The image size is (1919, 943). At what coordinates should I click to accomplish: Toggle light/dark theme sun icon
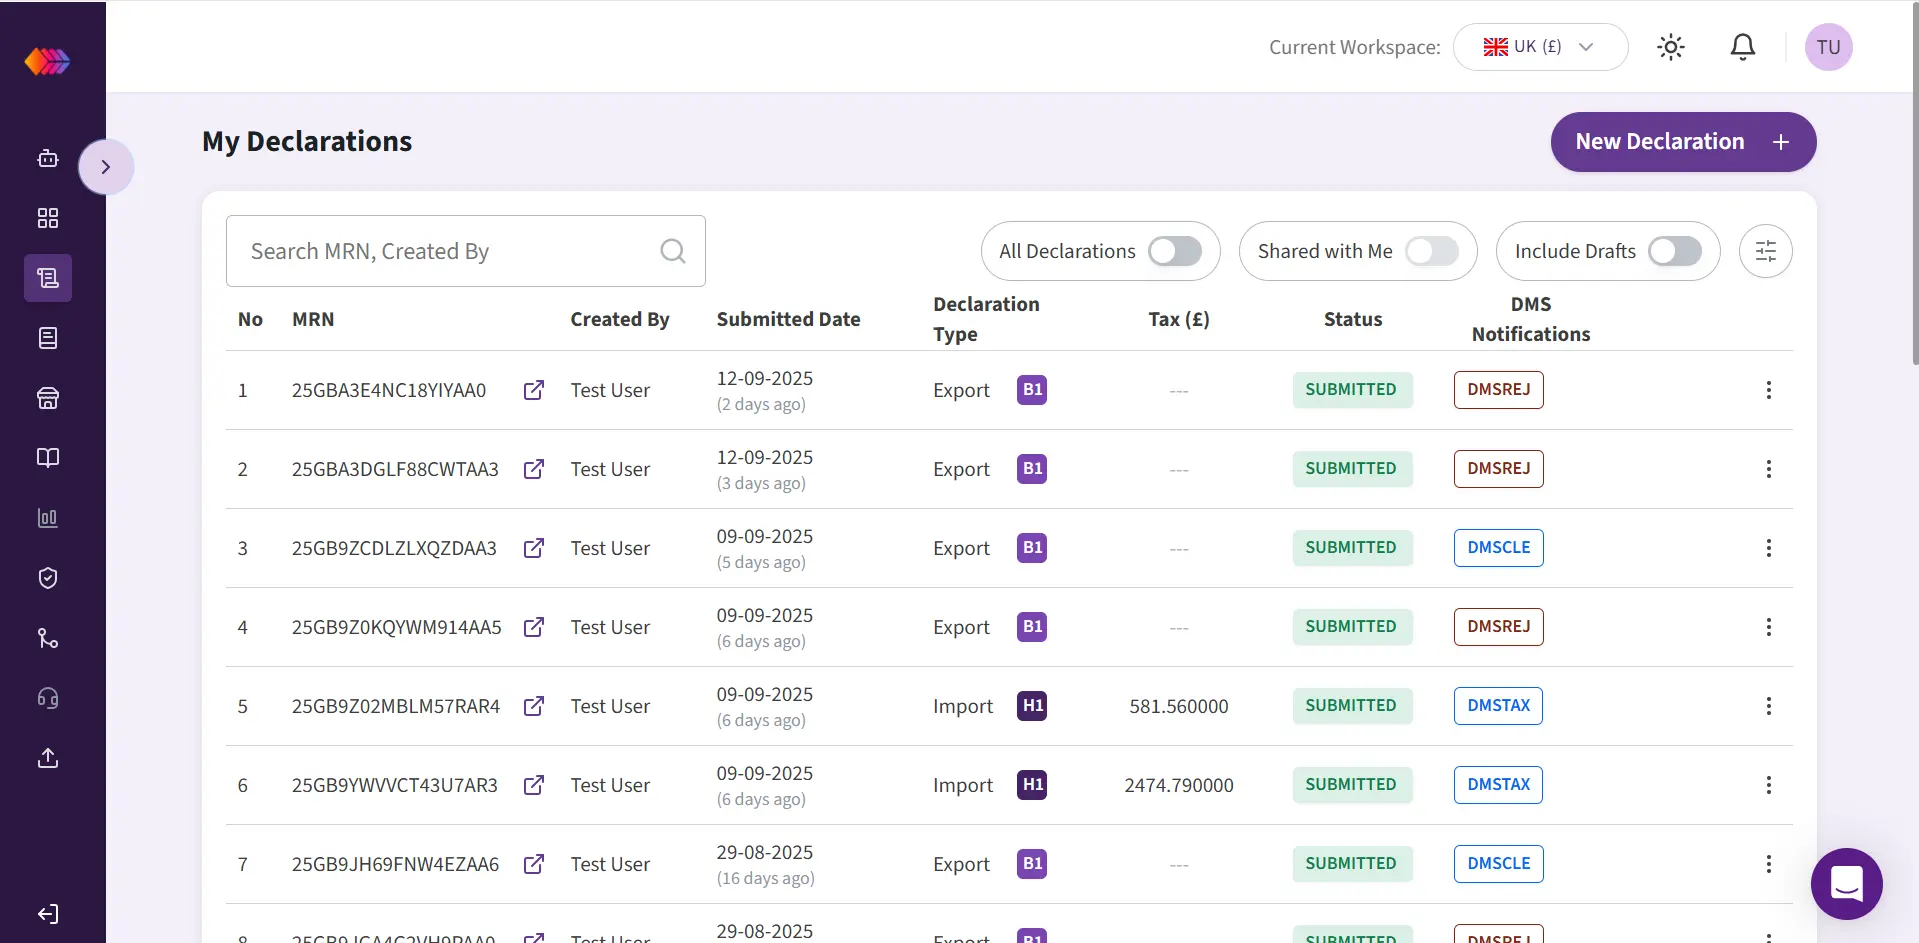click(x=1670, y=47)
